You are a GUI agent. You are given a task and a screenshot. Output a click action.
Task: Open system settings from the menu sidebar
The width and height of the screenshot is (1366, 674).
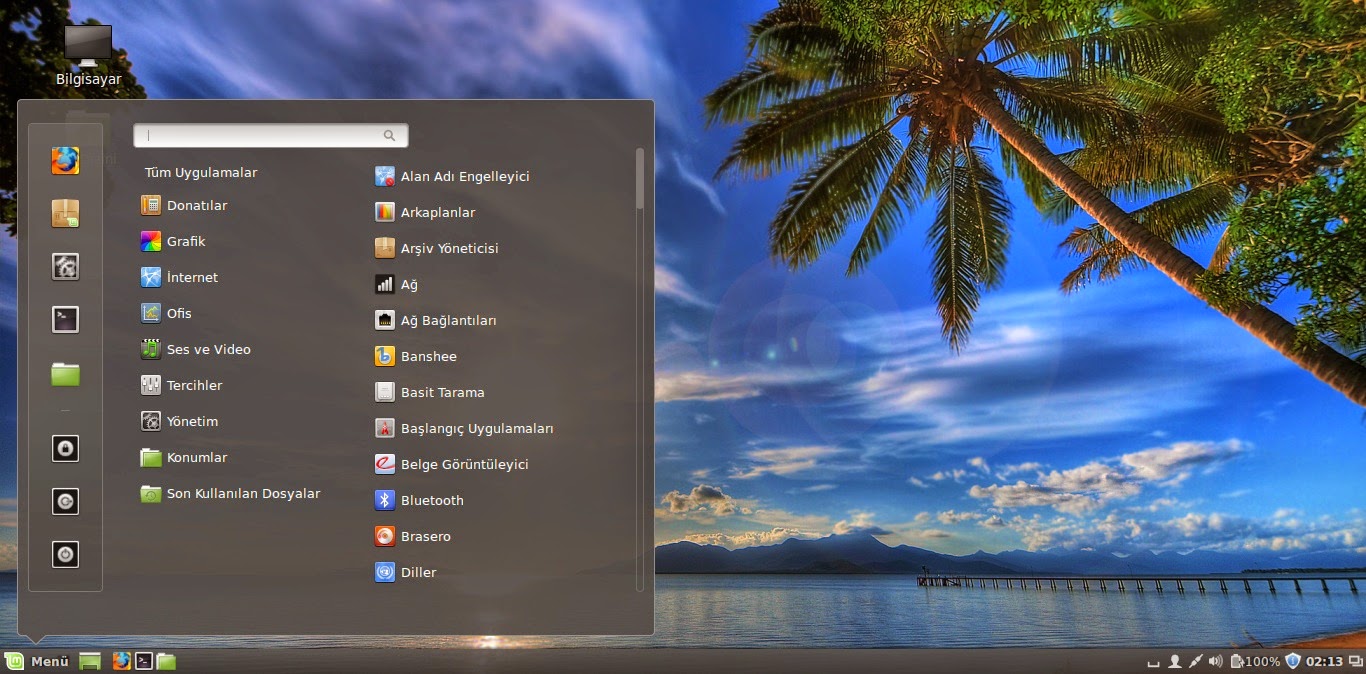[65, 266]
